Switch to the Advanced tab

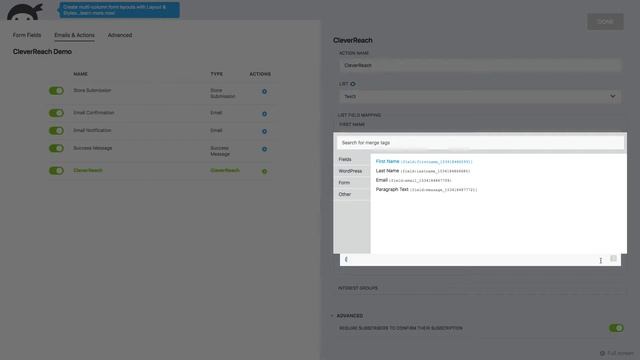(120, 35)
